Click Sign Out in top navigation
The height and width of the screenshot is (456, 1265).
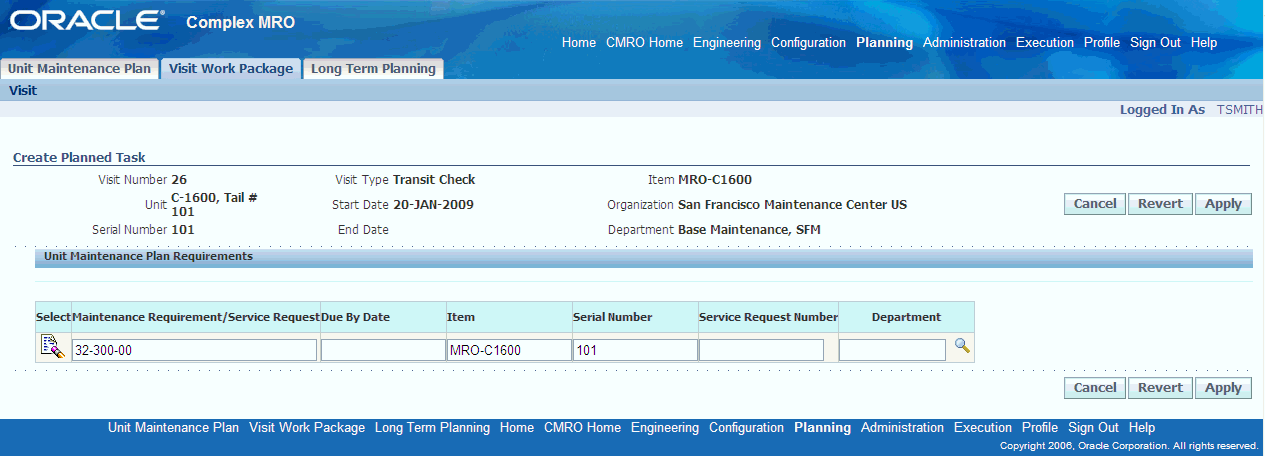[1155, 43]
